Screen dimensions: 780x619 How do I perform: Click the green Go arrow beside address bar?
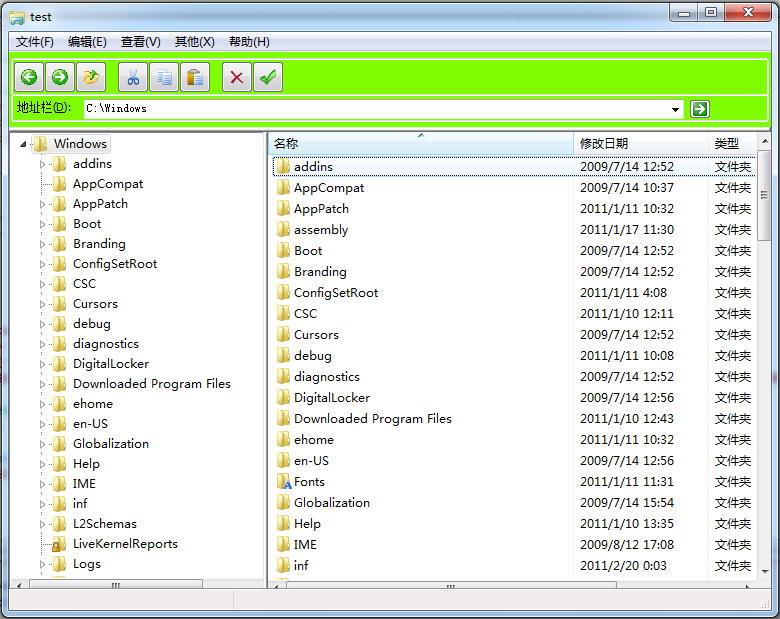(x=700, y=109)
